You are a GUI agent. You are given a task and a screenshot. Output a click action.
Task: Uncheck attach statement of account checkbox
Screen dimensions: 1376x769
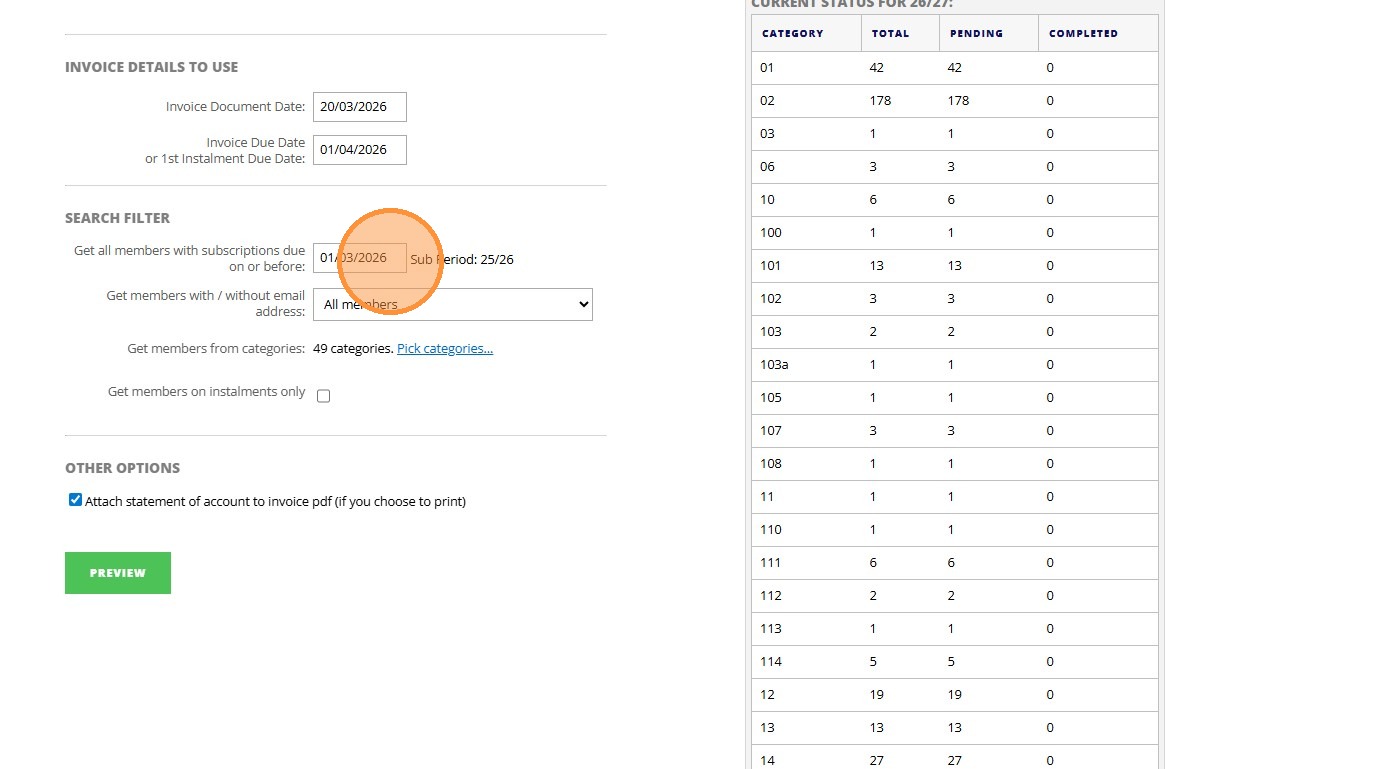75,500
